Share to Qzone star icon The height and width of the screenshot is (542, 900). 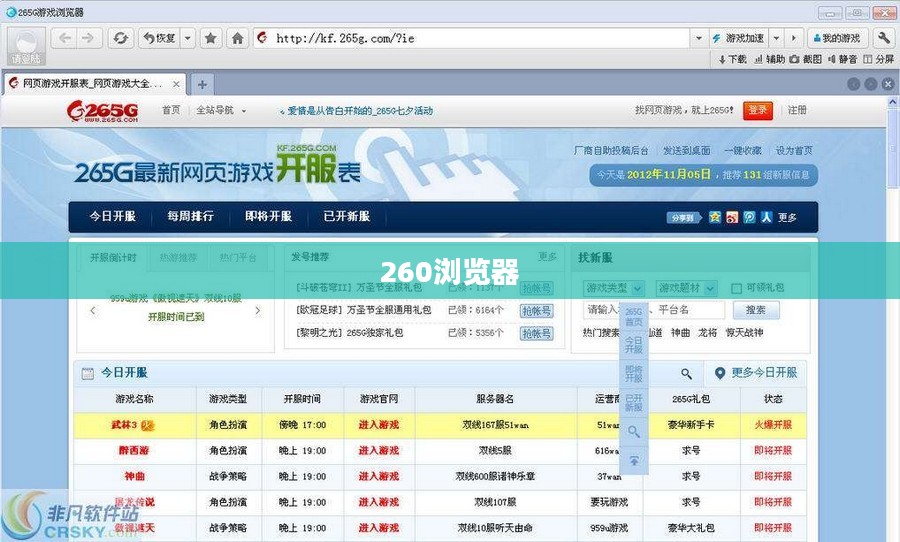click(x=715, y=217)
